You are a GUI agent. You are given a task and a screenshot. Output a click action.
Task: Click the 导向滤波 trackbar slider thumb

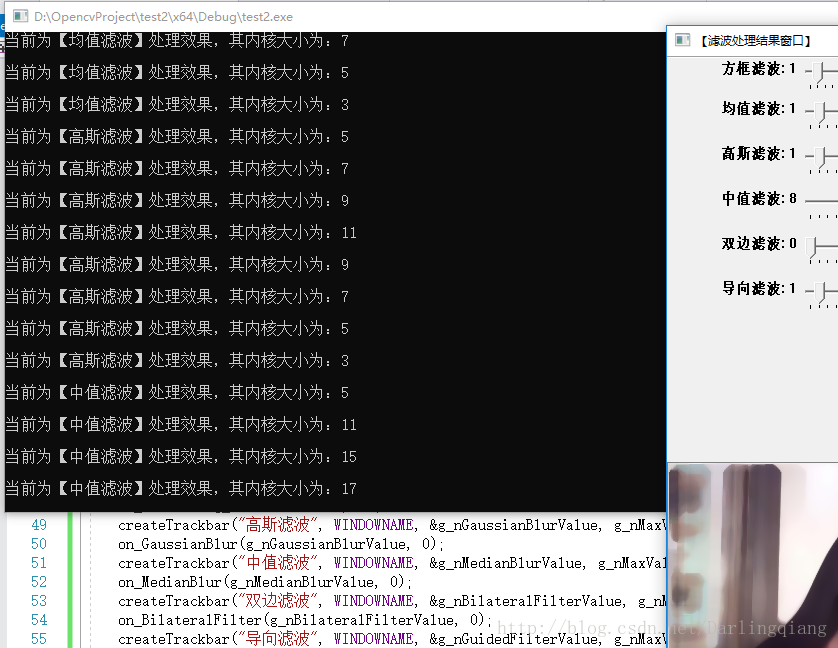(x=819, y=292)
